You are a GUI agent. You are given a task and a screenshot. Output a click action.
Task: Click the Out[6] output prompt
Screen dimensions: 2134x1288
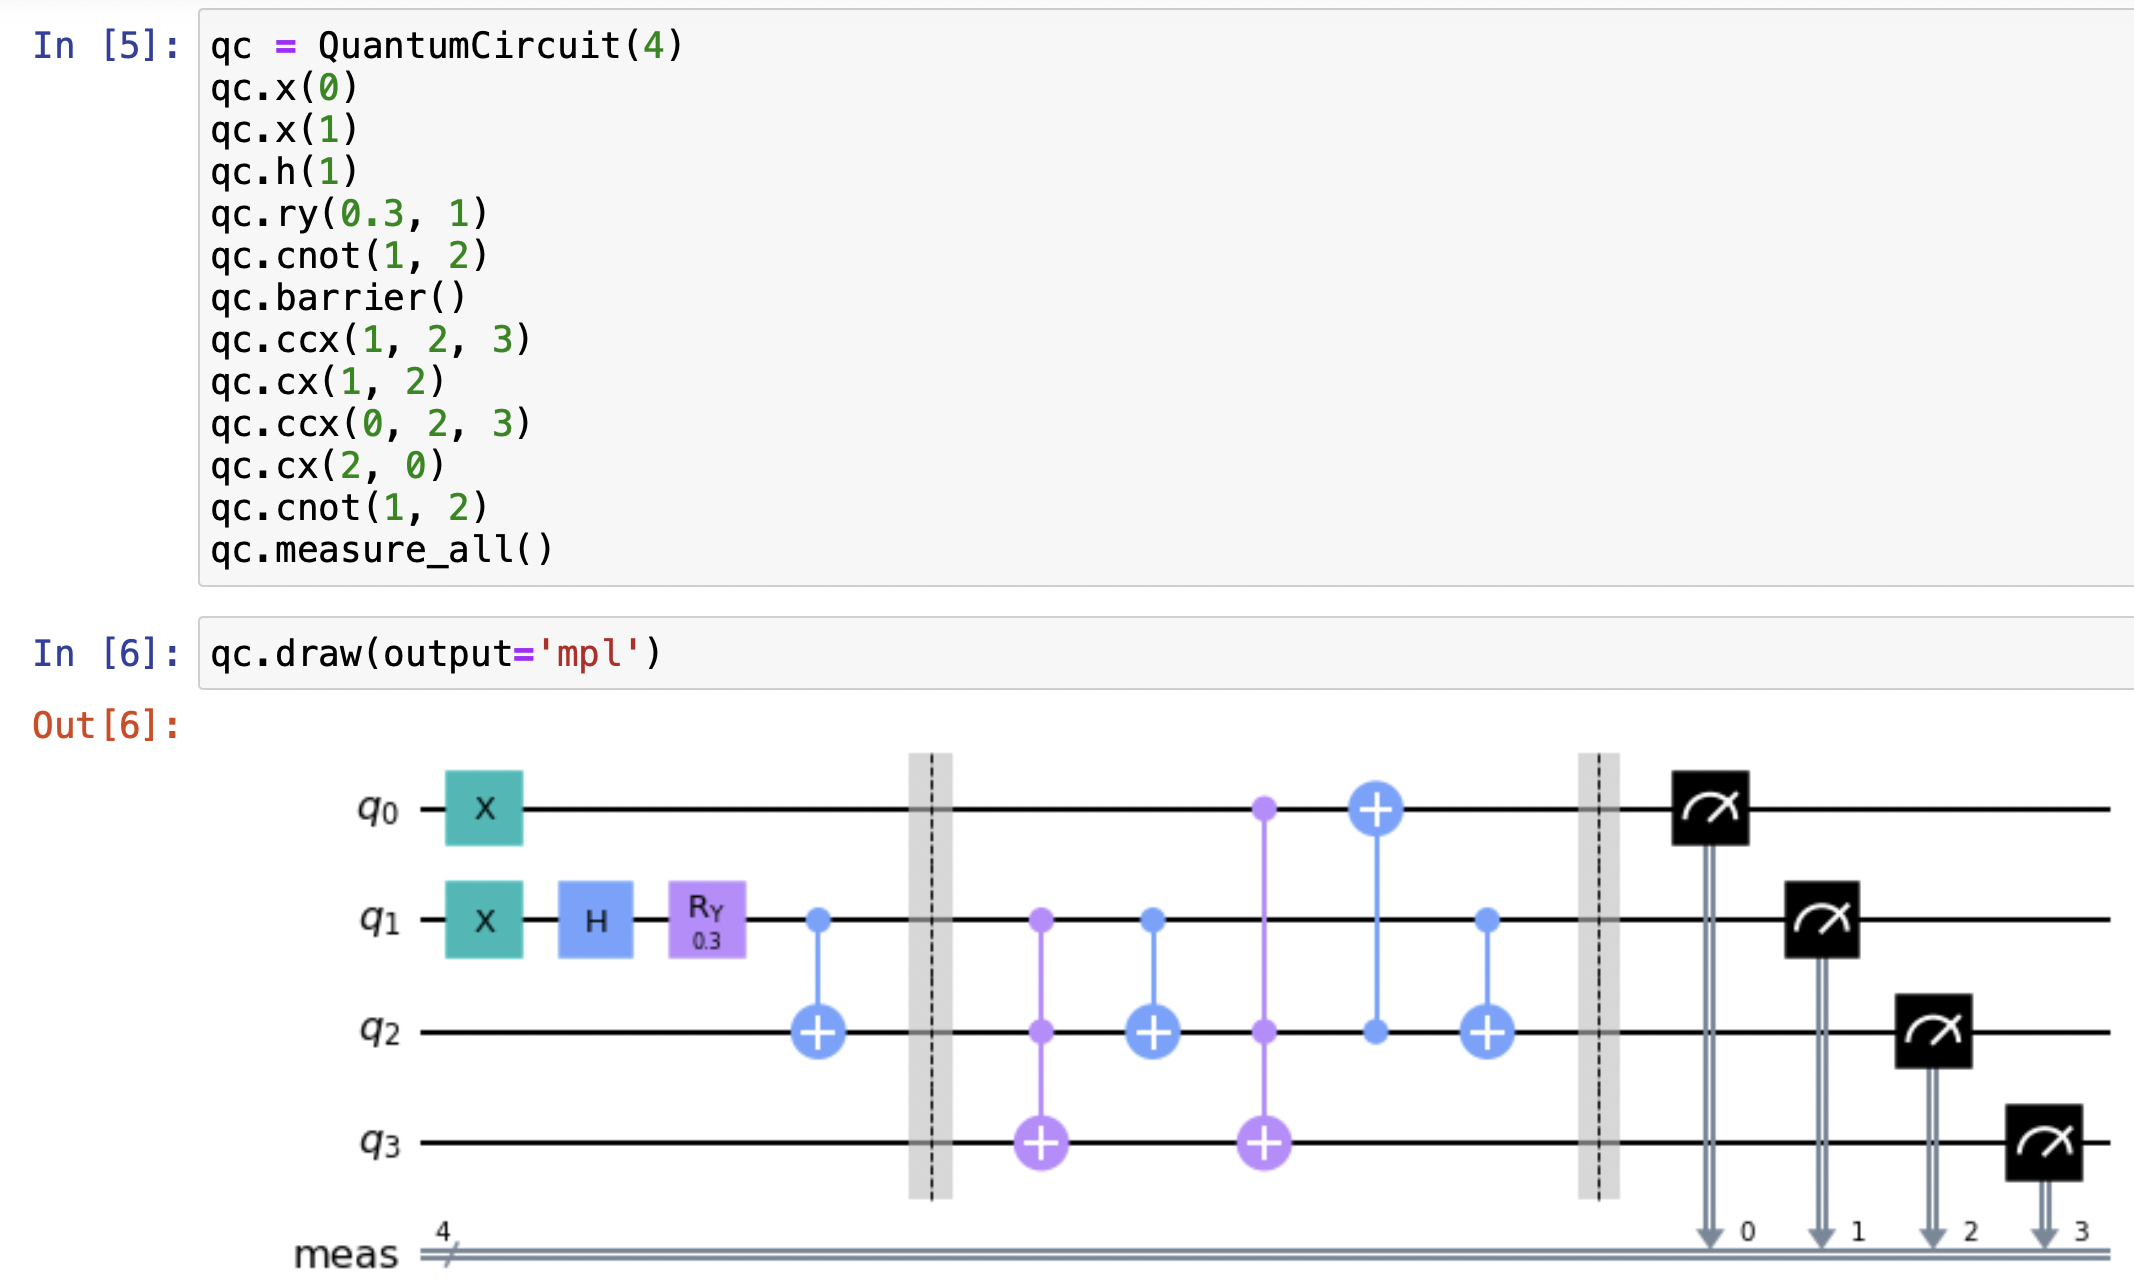click(105, 726)
